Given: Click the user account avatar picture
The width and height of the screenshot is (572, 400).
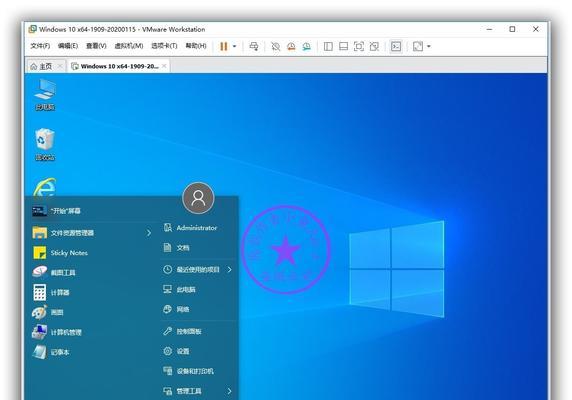Looking at the screenshot, I should pyautogui.click(x=198, y=198).
